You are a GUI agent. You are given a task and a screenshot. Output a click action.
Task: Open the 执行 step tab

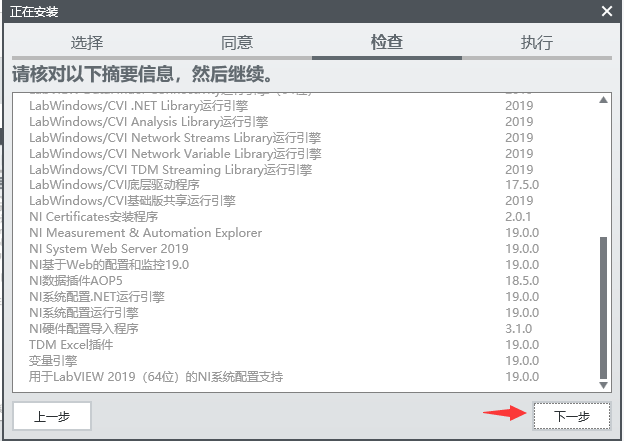point(537,43)
